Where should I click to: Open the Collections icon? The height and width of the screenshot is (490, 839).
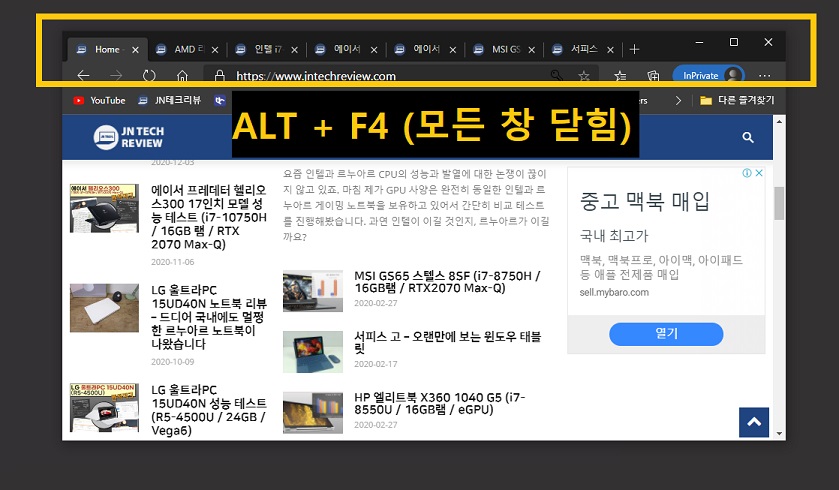tap(653, 75)
